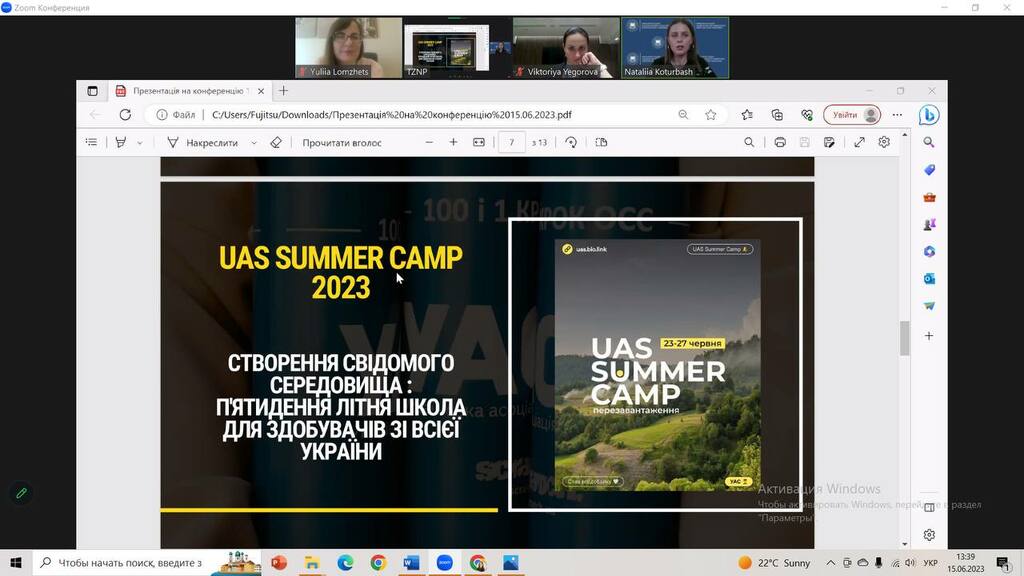This screenshot has width=1024, height=576.
Task: Toggle fit to width view
Action: (478, 143)
